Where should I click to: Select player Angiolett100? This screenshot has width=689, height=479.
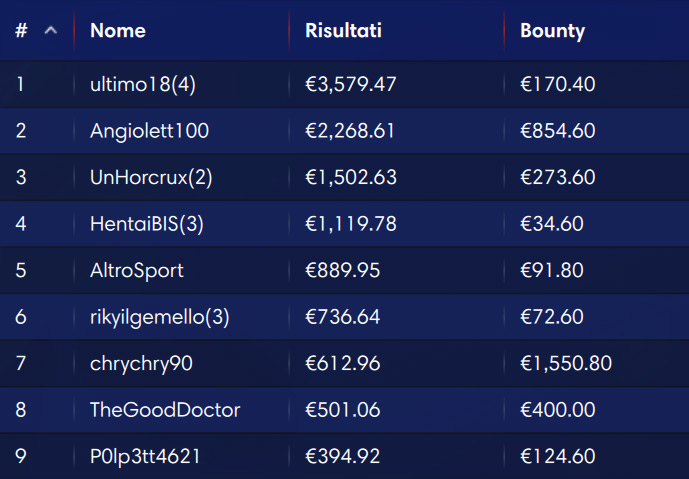tap(149, 131)
